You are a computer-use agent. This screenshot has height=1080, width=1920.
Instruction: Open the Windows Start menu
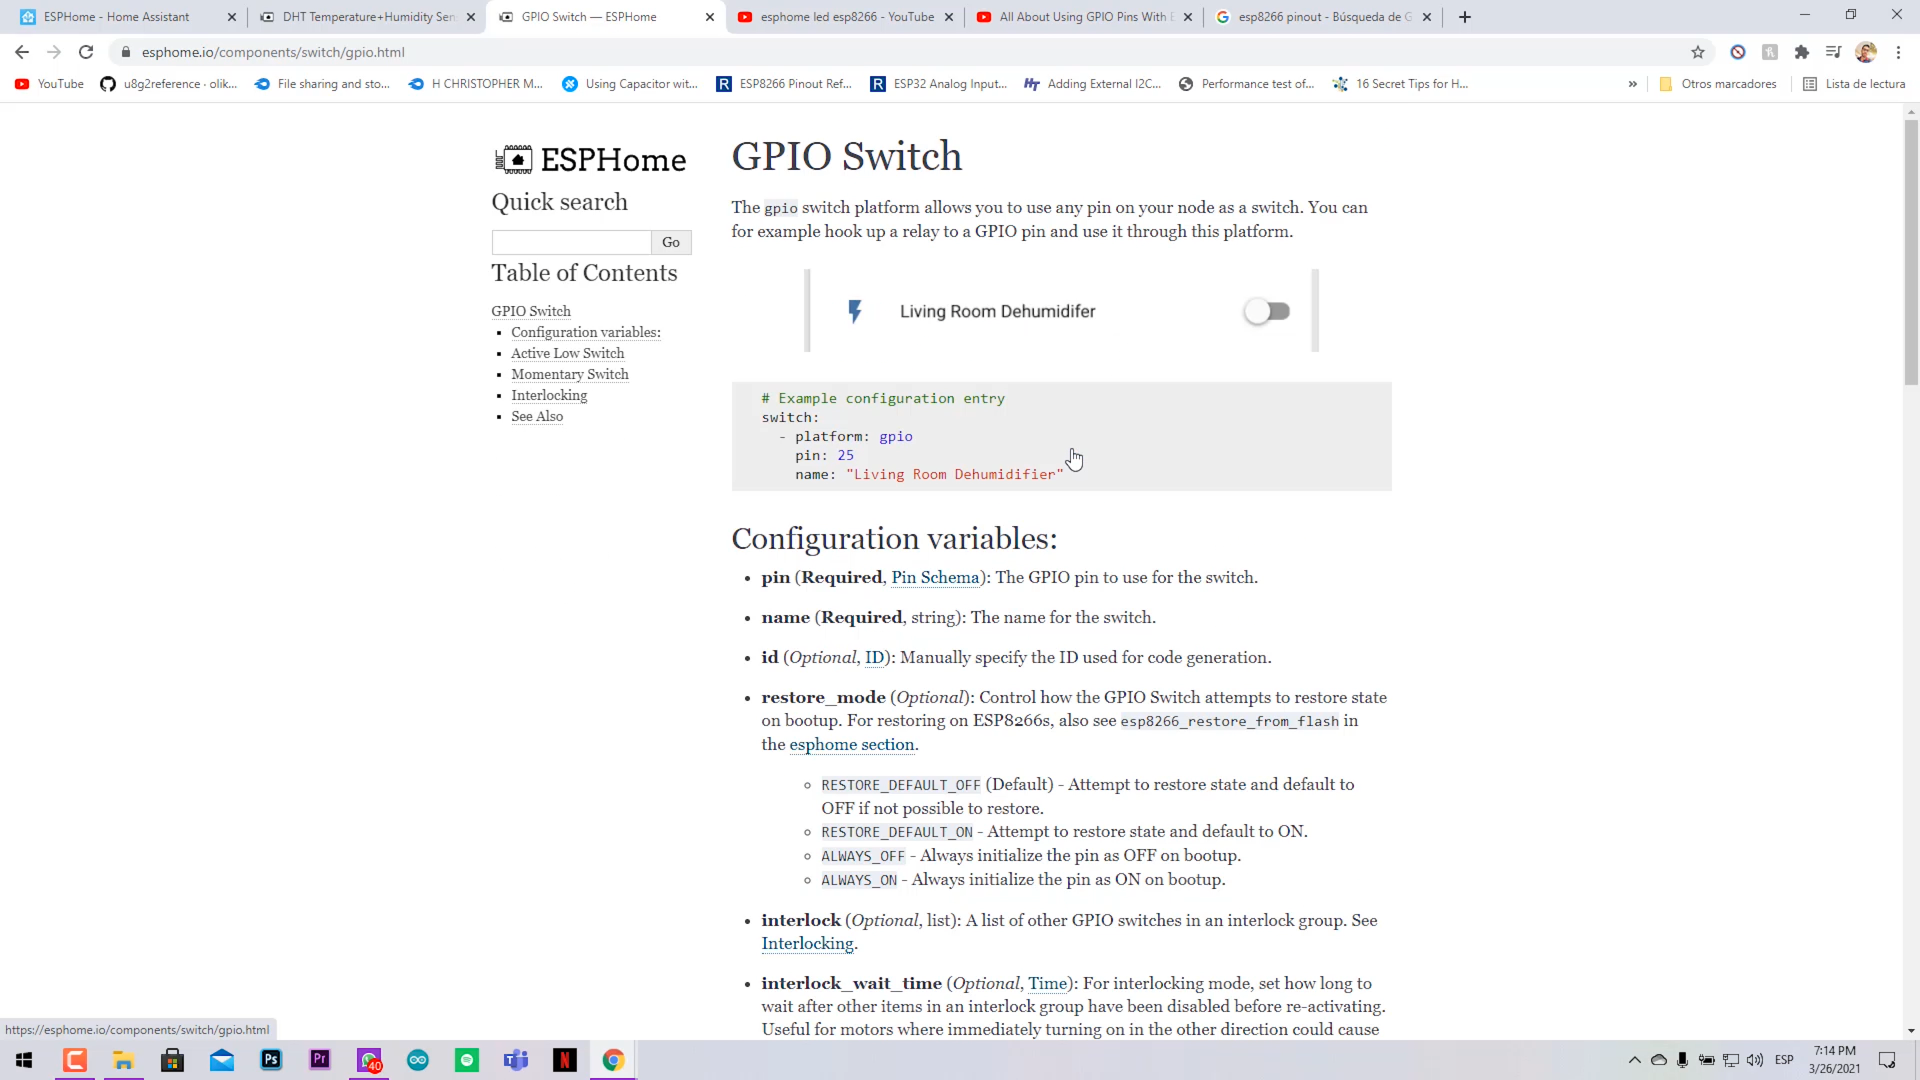pos(24,1060)
